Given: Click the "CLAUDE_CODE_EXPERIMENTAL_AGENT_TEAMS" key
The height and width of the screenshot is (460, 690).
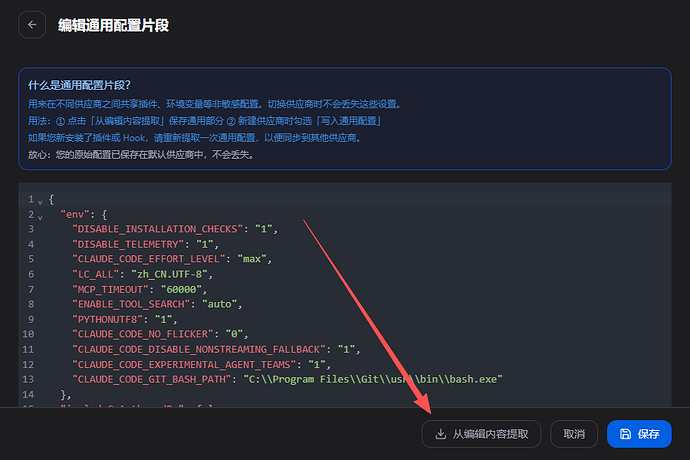Looking at the screenshot, I should 184,364.
